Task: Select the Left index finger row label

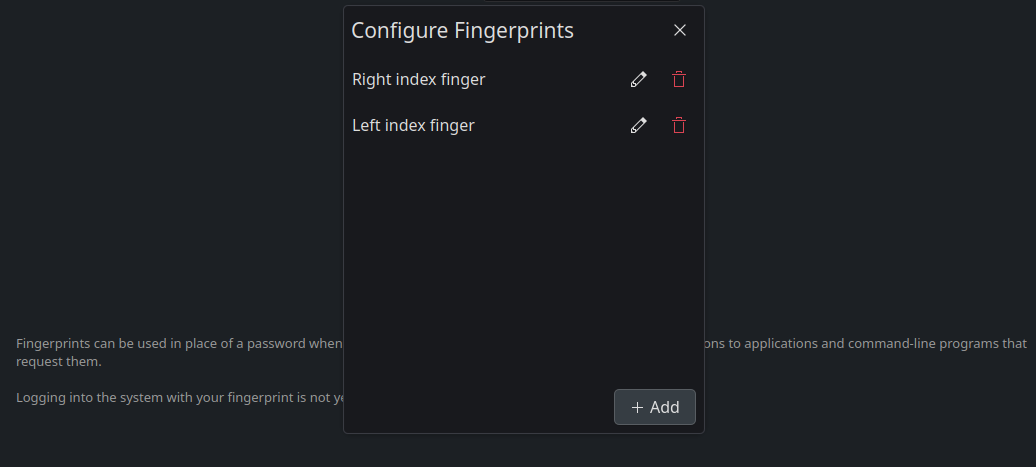Action: [x=413, y=126]
